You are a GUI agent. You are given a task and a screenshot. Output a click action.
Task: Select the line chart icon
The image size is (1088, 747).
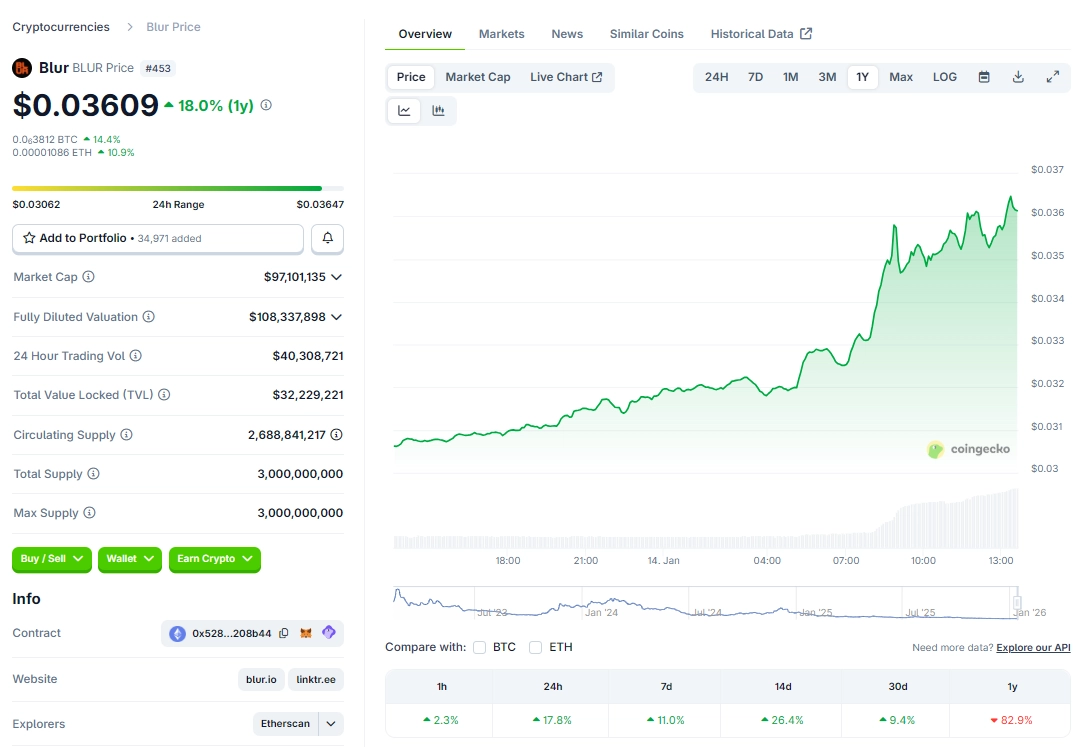click(404, 110)
